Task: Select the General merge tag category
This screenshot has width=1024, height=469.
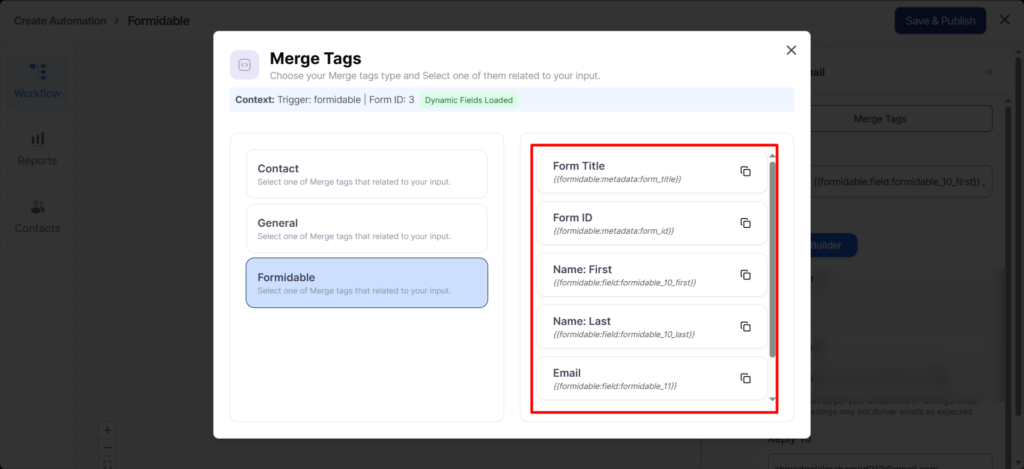Action: (366, 228)
